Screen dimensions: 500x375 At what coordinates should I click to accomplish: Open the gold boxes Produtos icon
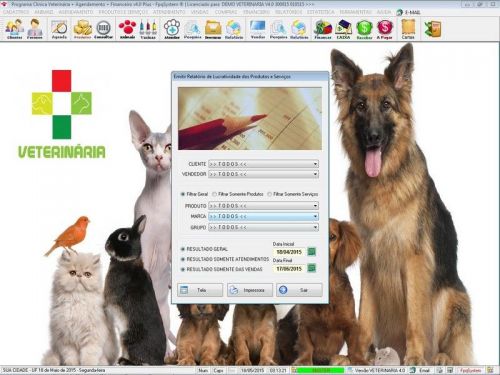tap(82, 29)
